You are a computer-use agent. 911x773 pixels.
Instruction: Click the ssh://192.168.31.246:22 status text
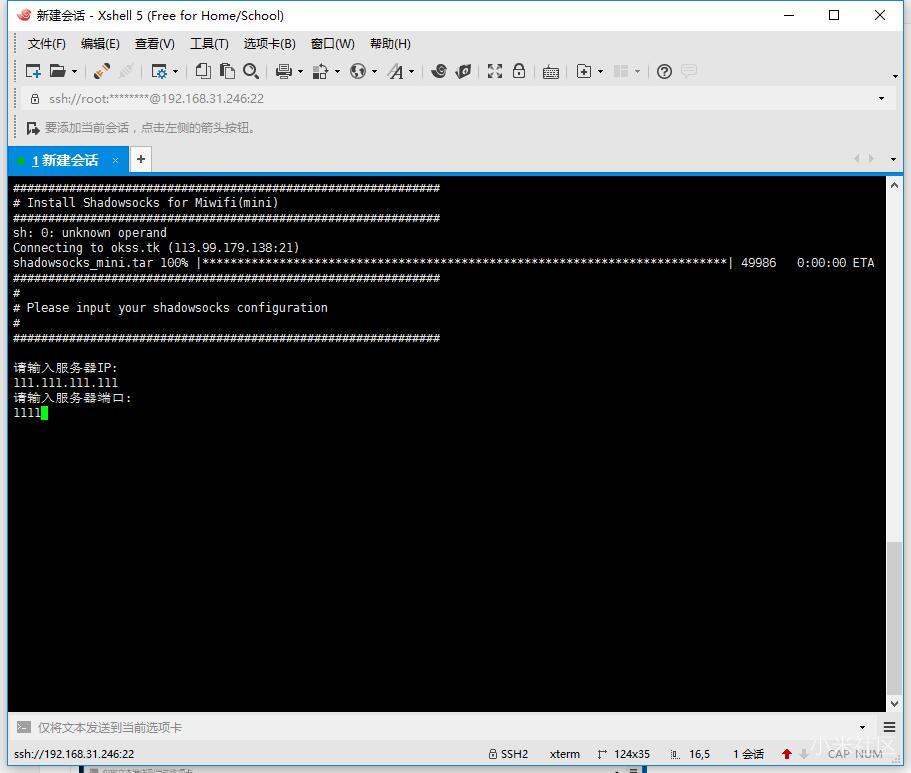(74, 754)
